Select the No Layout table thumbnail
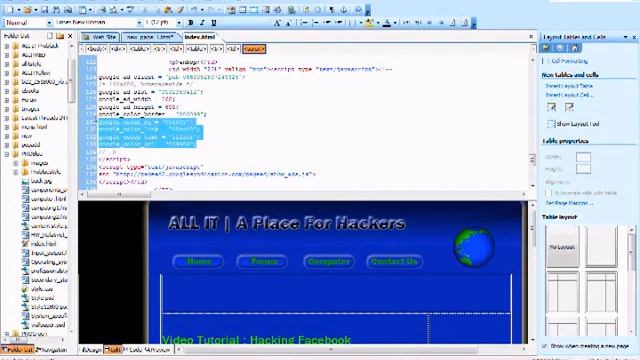 click(x=562, y=247)
